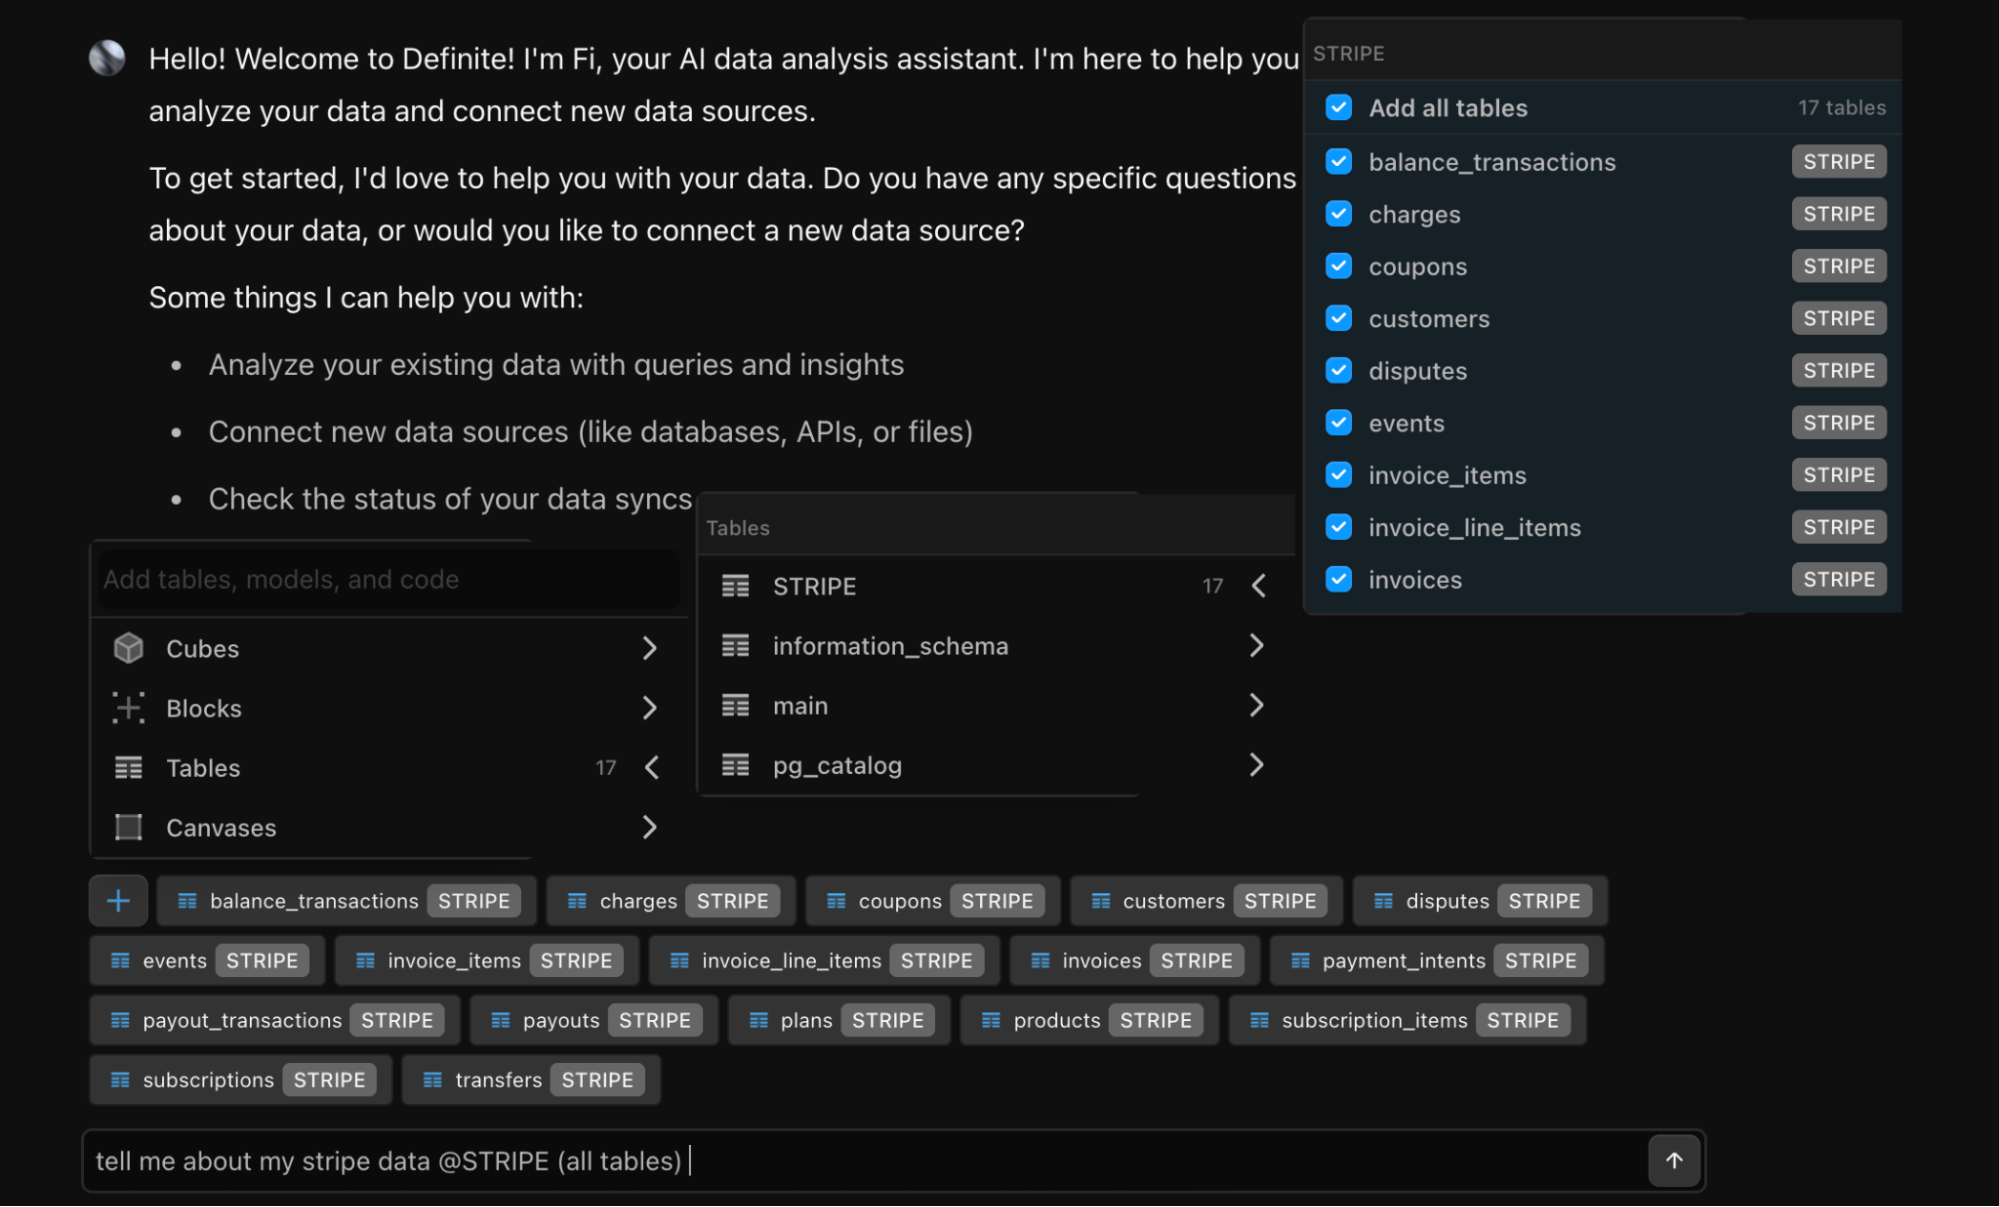This screenshot has height=1207, width=1999.
Task: Click the table icon on payouts chip
Action: point(500,1021)
